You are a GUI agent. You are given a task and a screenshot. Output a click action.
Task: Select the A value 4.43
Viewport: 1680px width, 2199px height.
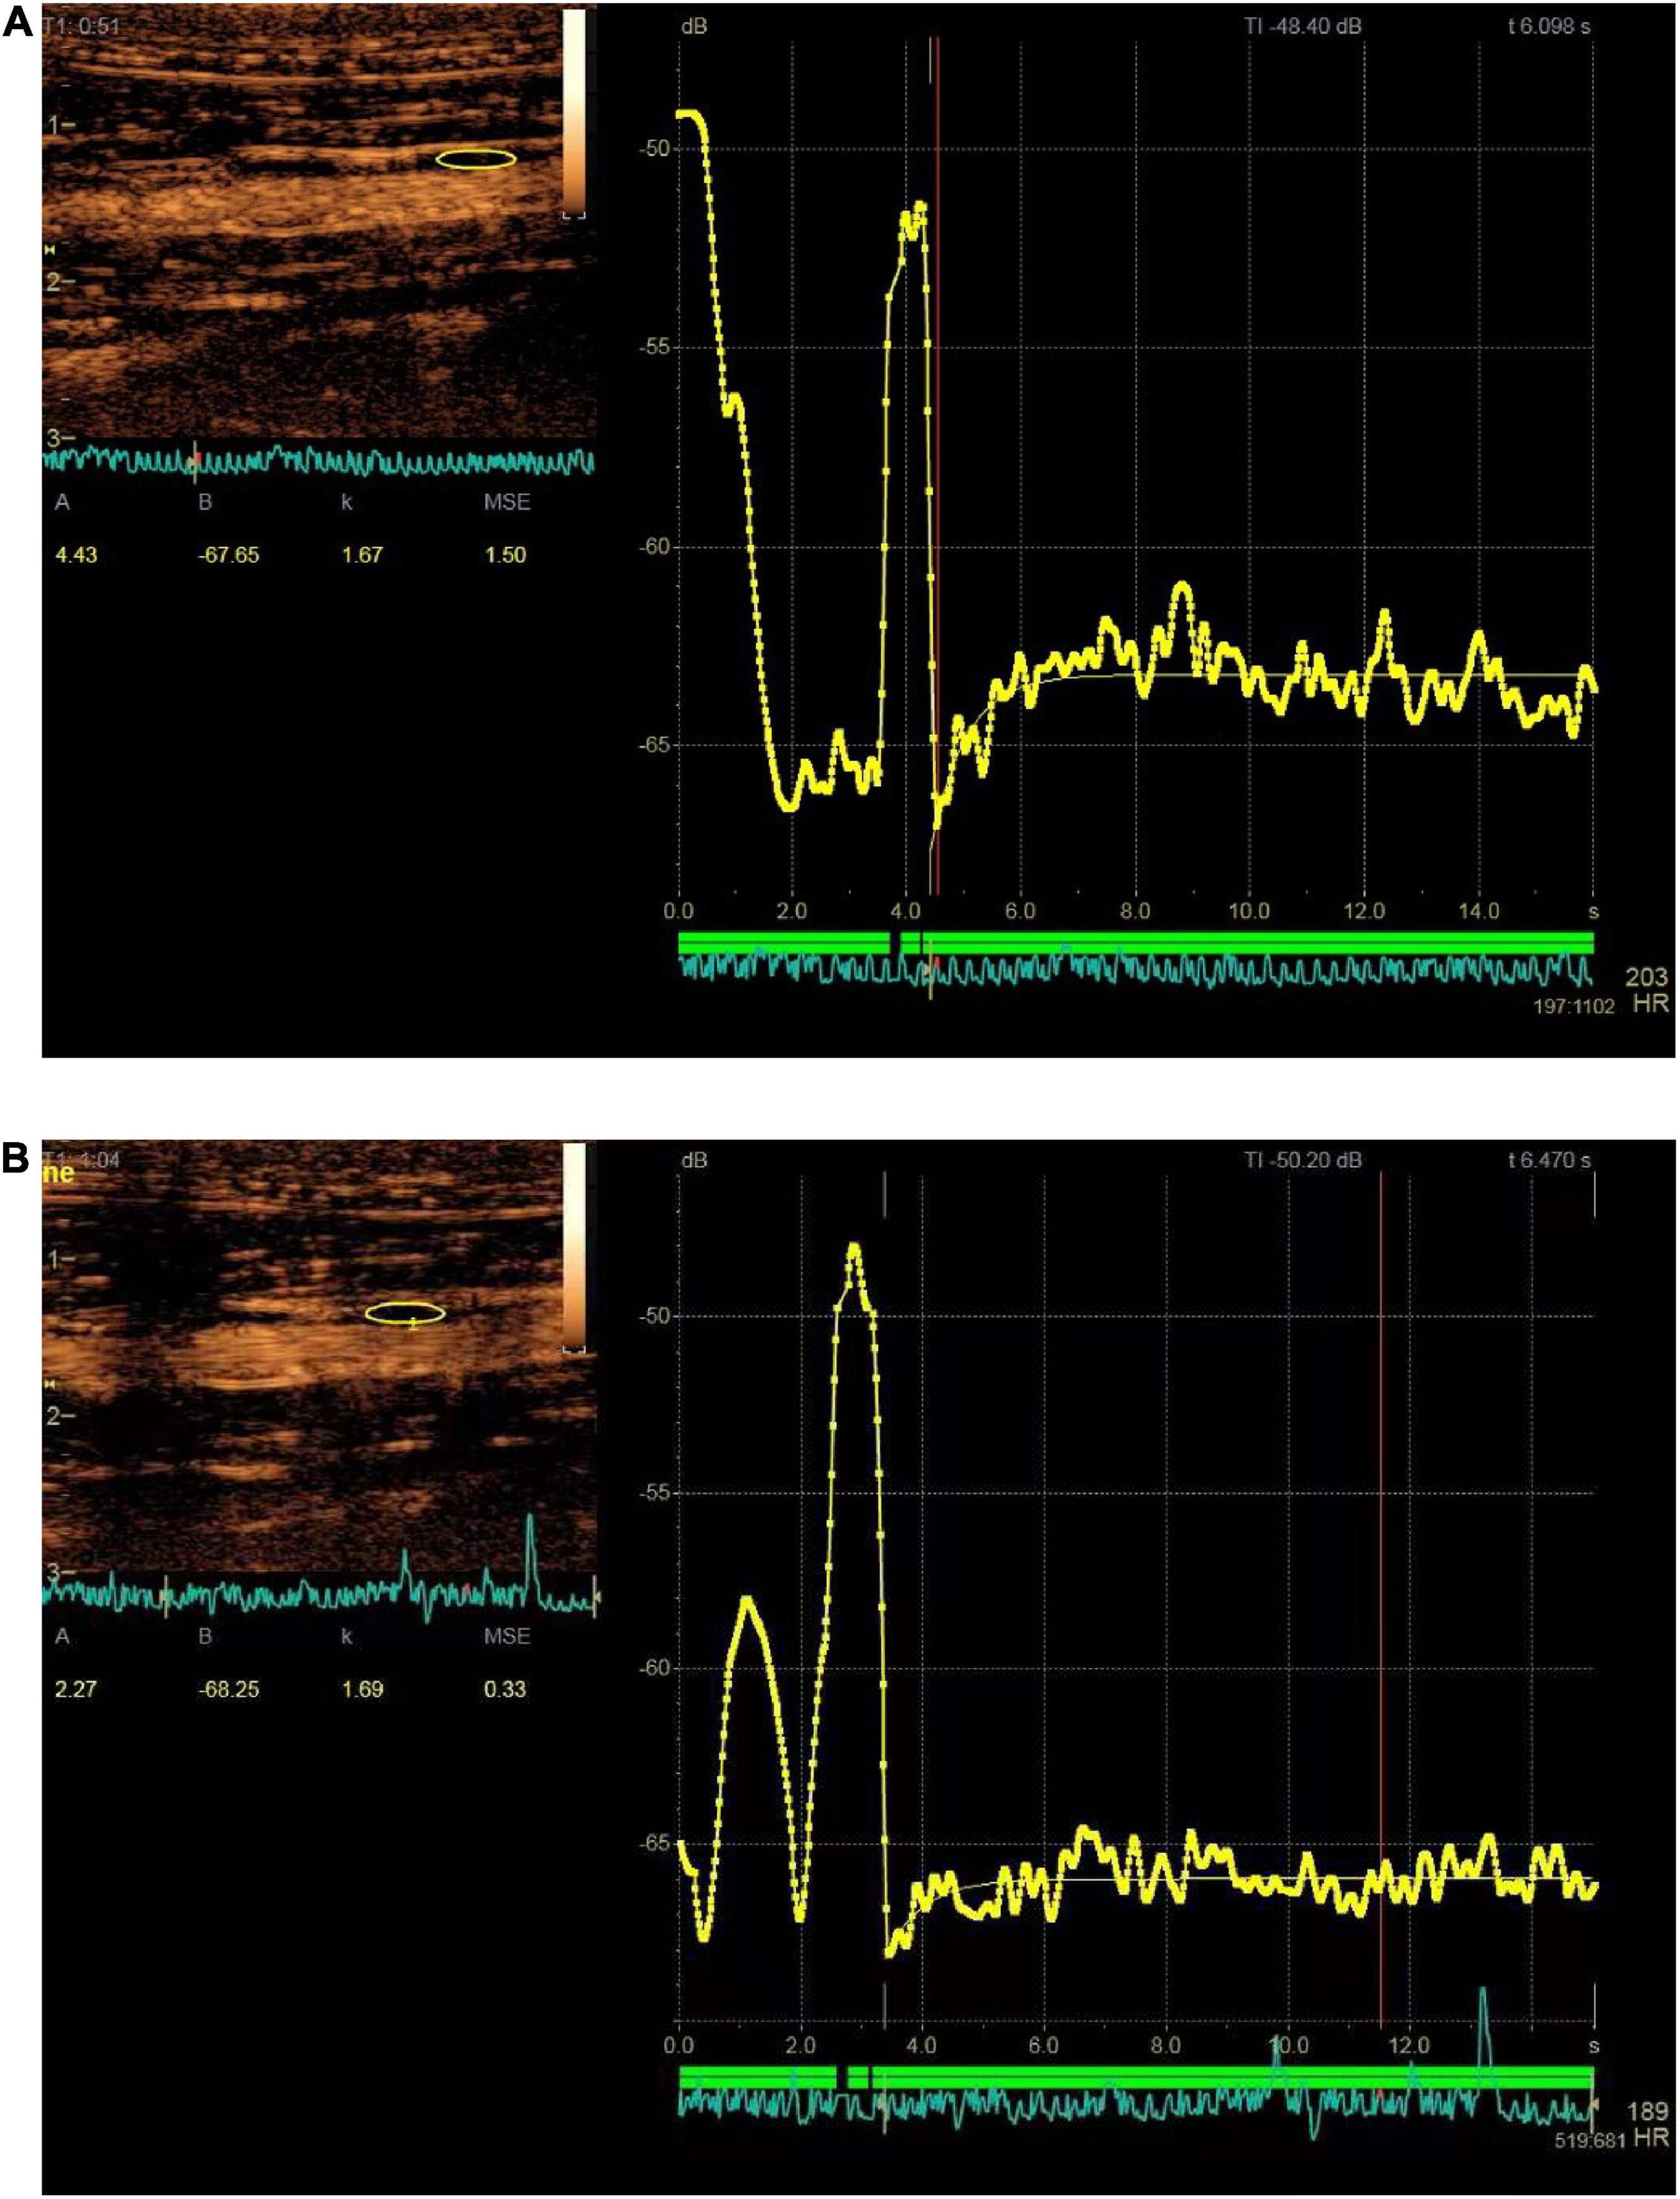coord(76,555)
